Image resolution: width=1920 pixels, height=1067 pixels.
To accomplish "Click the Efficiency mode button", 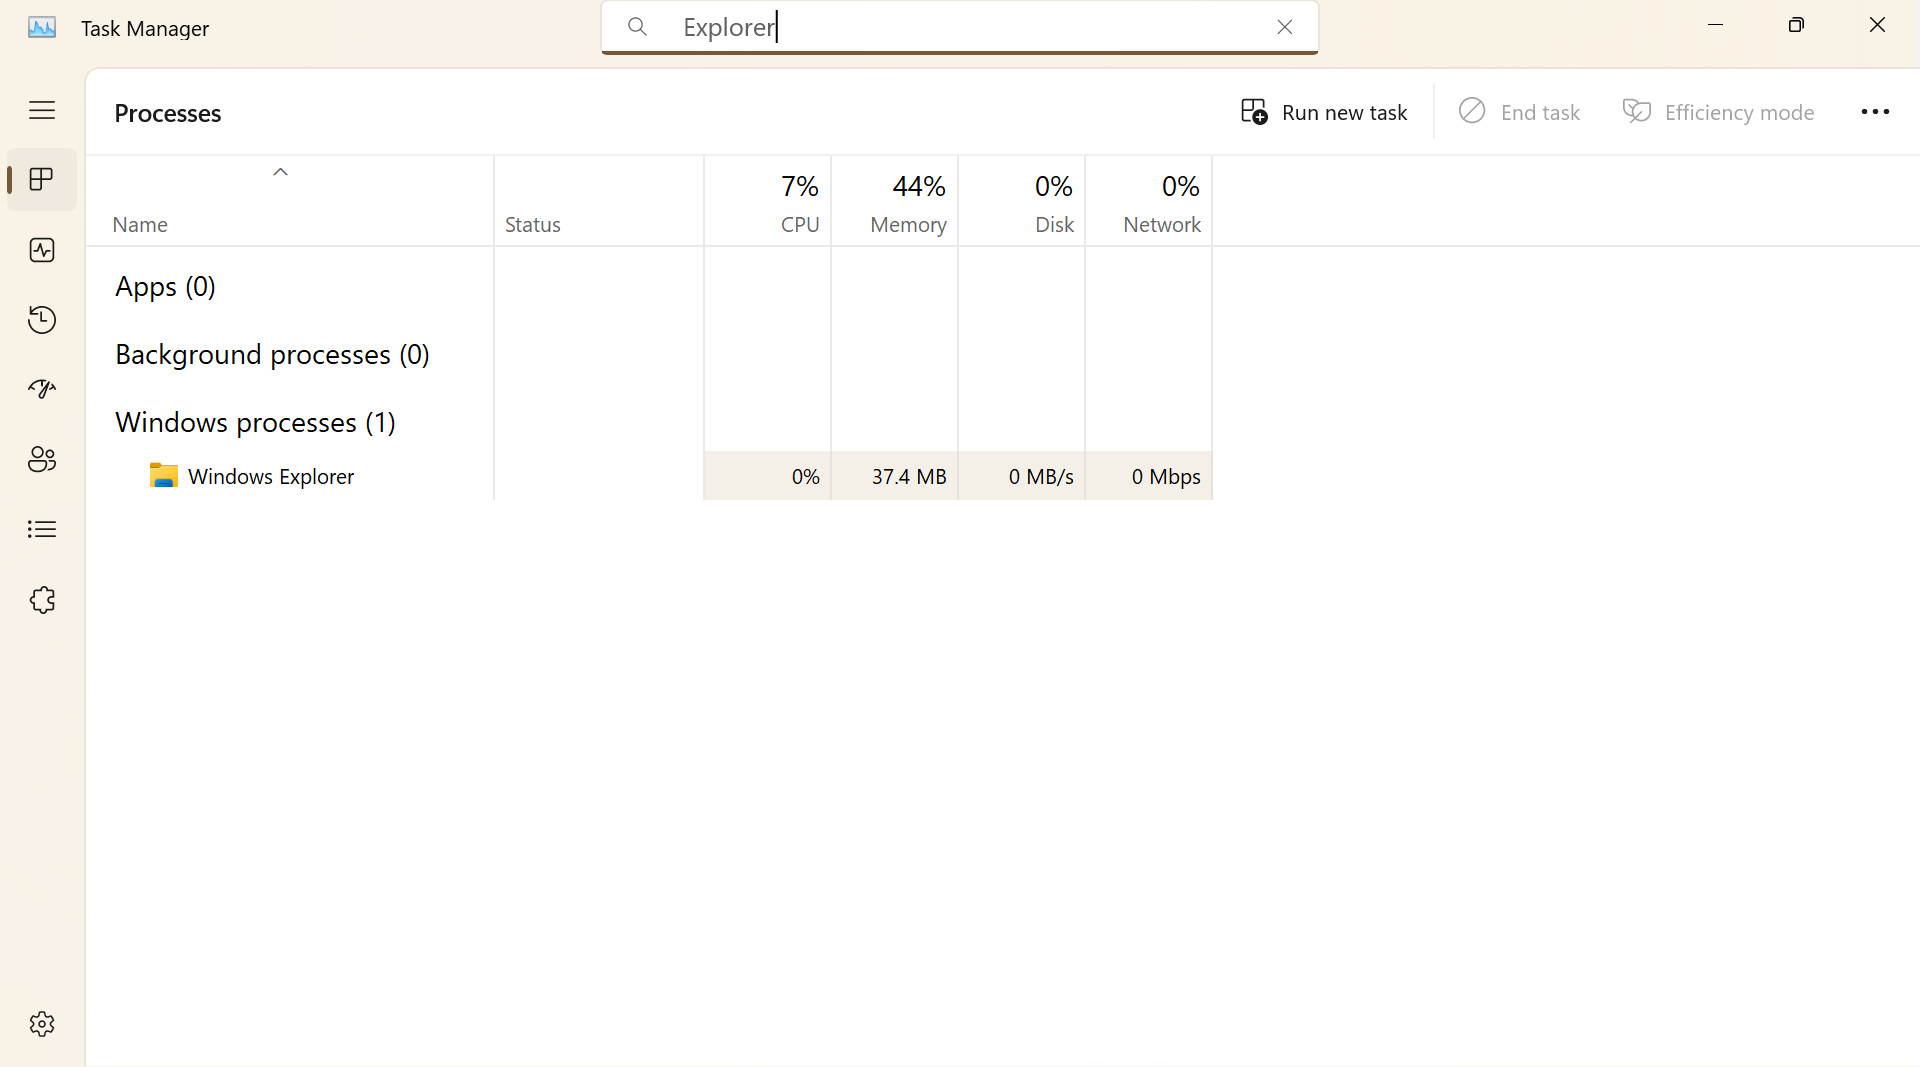I will click(1718, 112).
